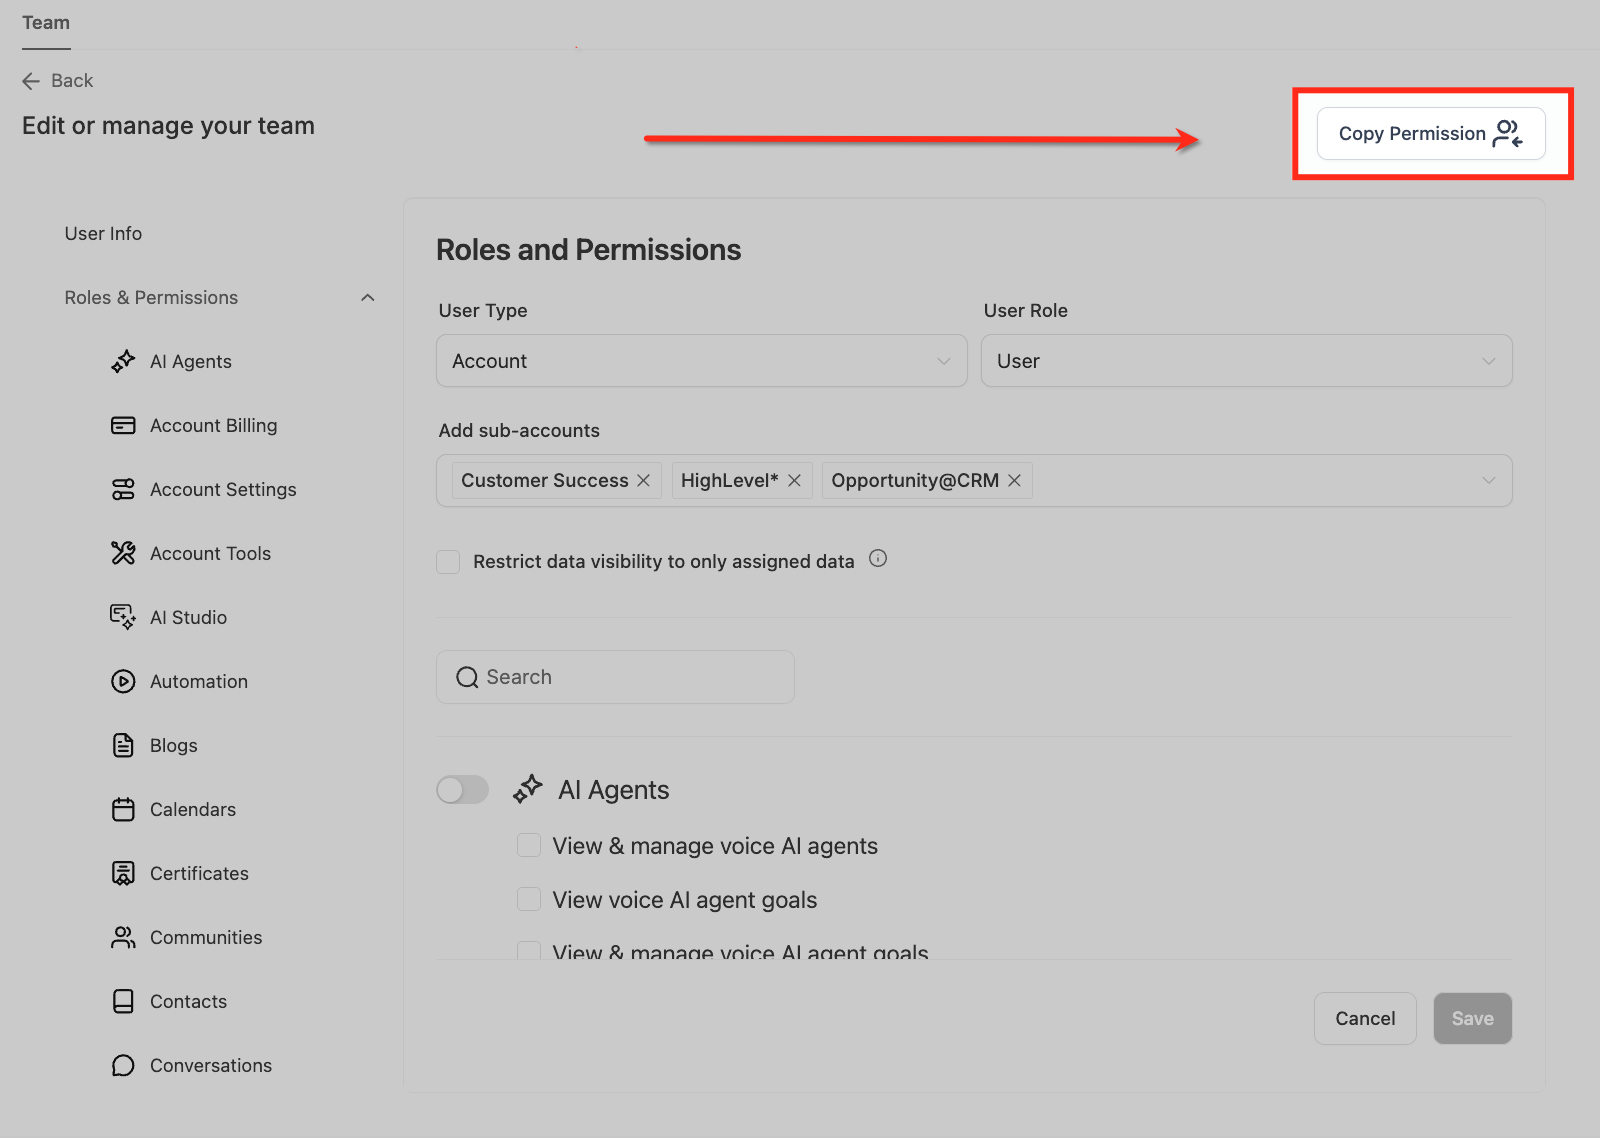Check View voice AI agent goals
Image resolution: width=1600 pixels, height=1138 pixels.
(529, 899)
